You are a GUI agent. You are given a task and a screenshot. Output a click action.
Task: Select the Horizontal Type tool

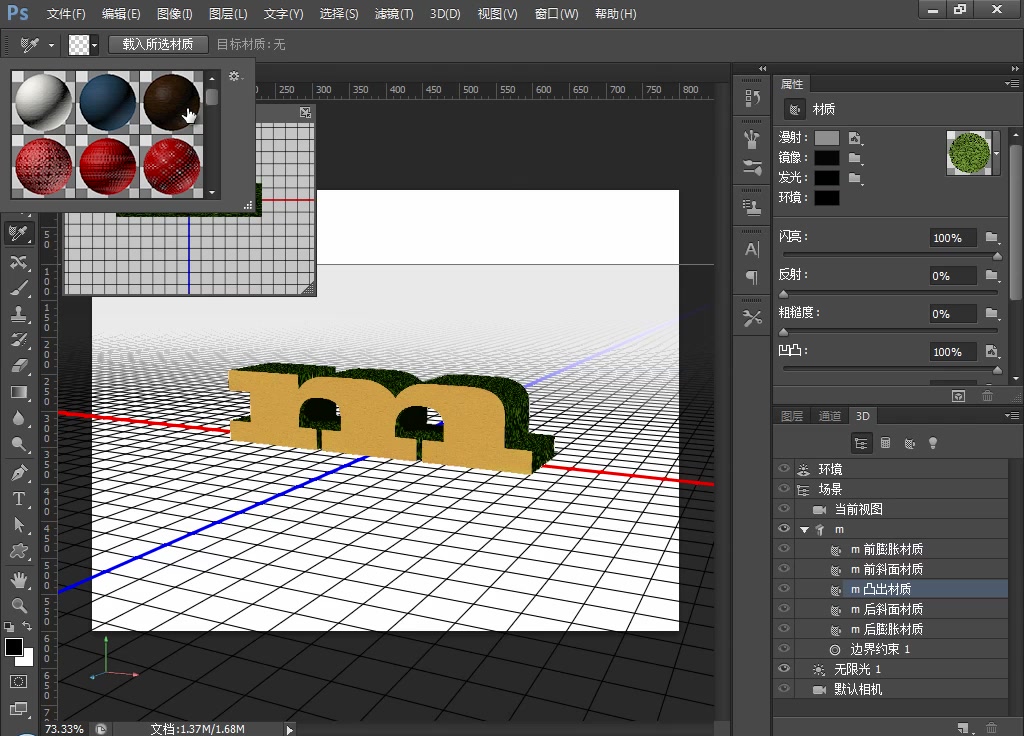point(19,498)
